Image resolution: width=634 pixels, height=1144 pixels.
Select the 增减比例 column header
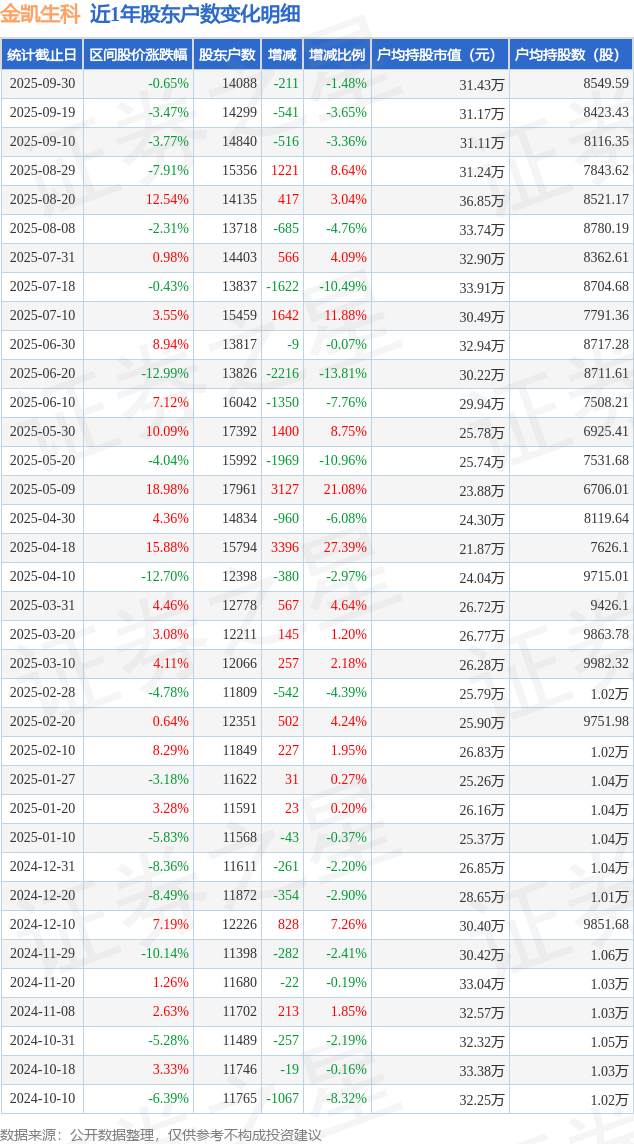point(337,55)
